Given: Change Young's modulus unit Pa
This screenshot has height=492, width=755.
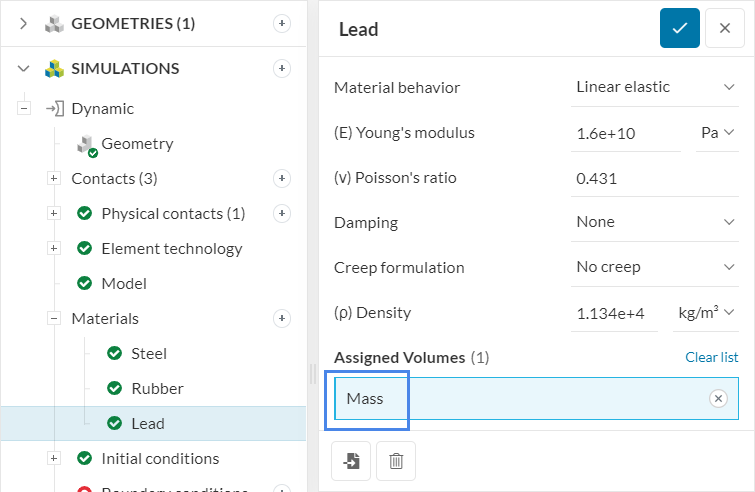Looking at the screenshot, I should 717,133.
